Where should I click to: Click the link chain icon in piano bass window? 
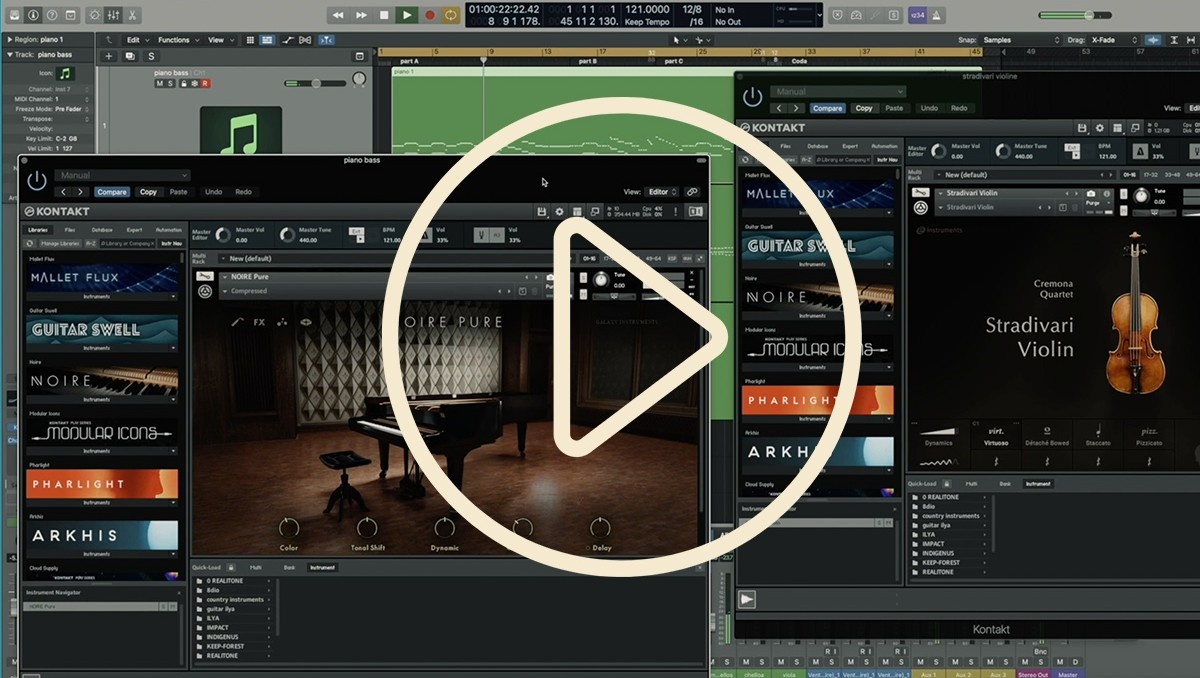[692, 192]
